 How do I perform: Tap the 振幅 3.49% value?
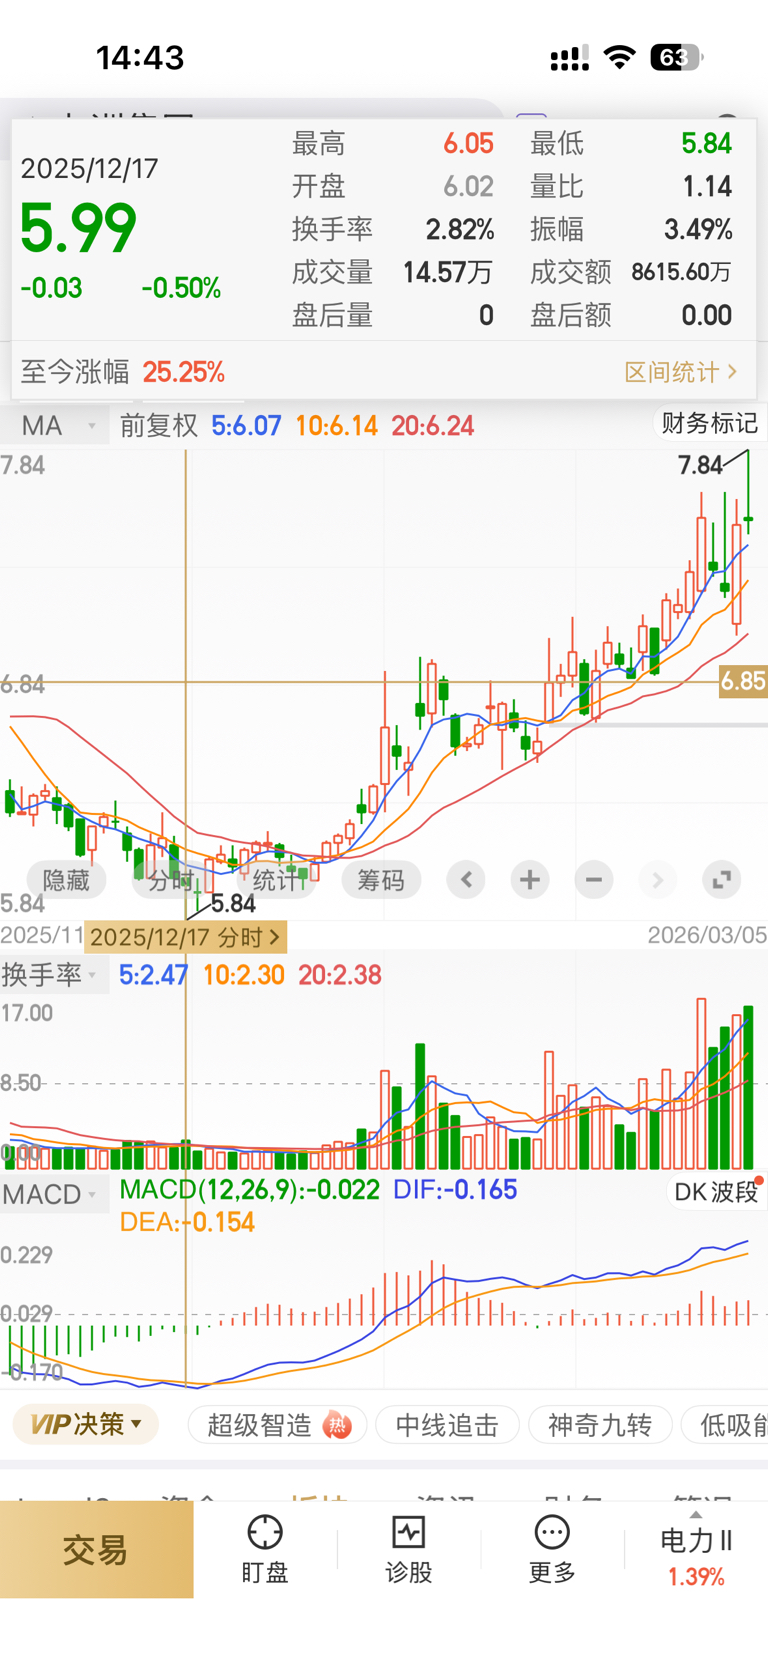[x=698, y=229]
